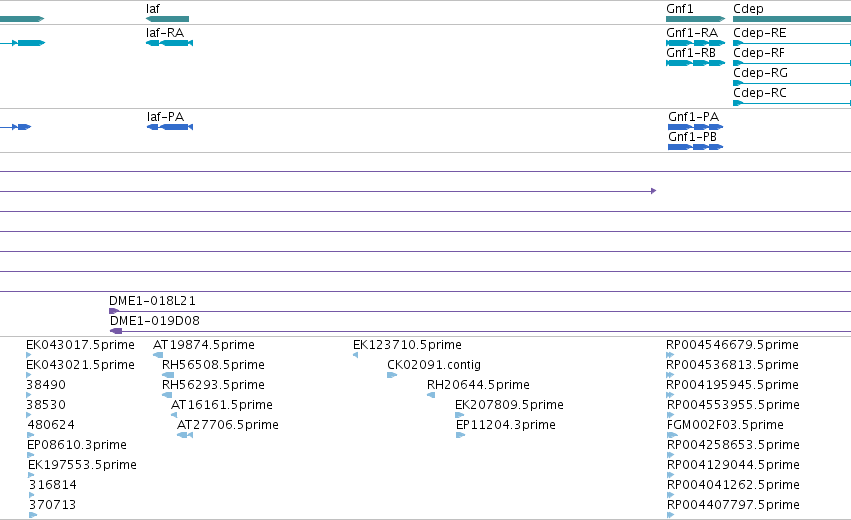851x520 pixels.
Task: Select EST EP11204.3prime
Action: 506,426
